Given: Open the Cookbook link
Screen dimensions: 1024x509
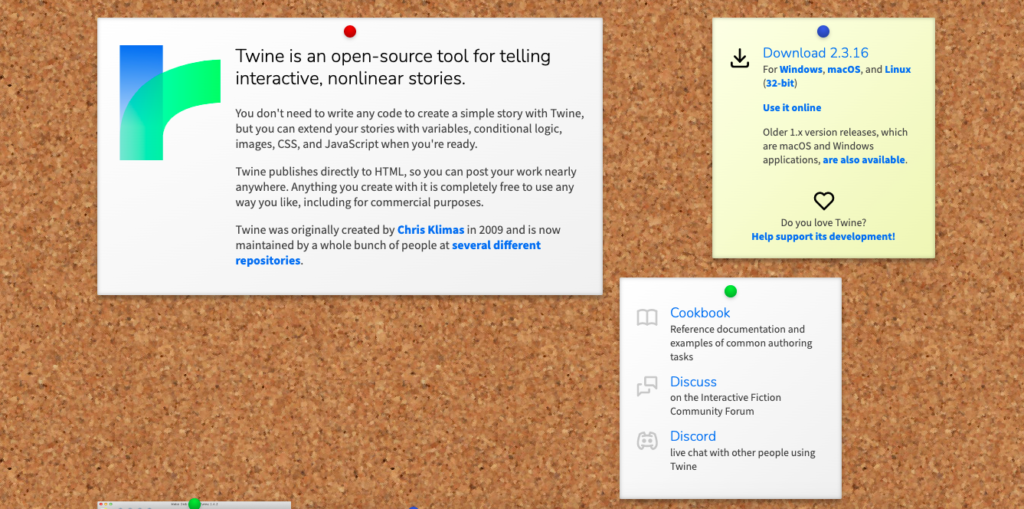Looking at the screenshot, I should point(700,313).
